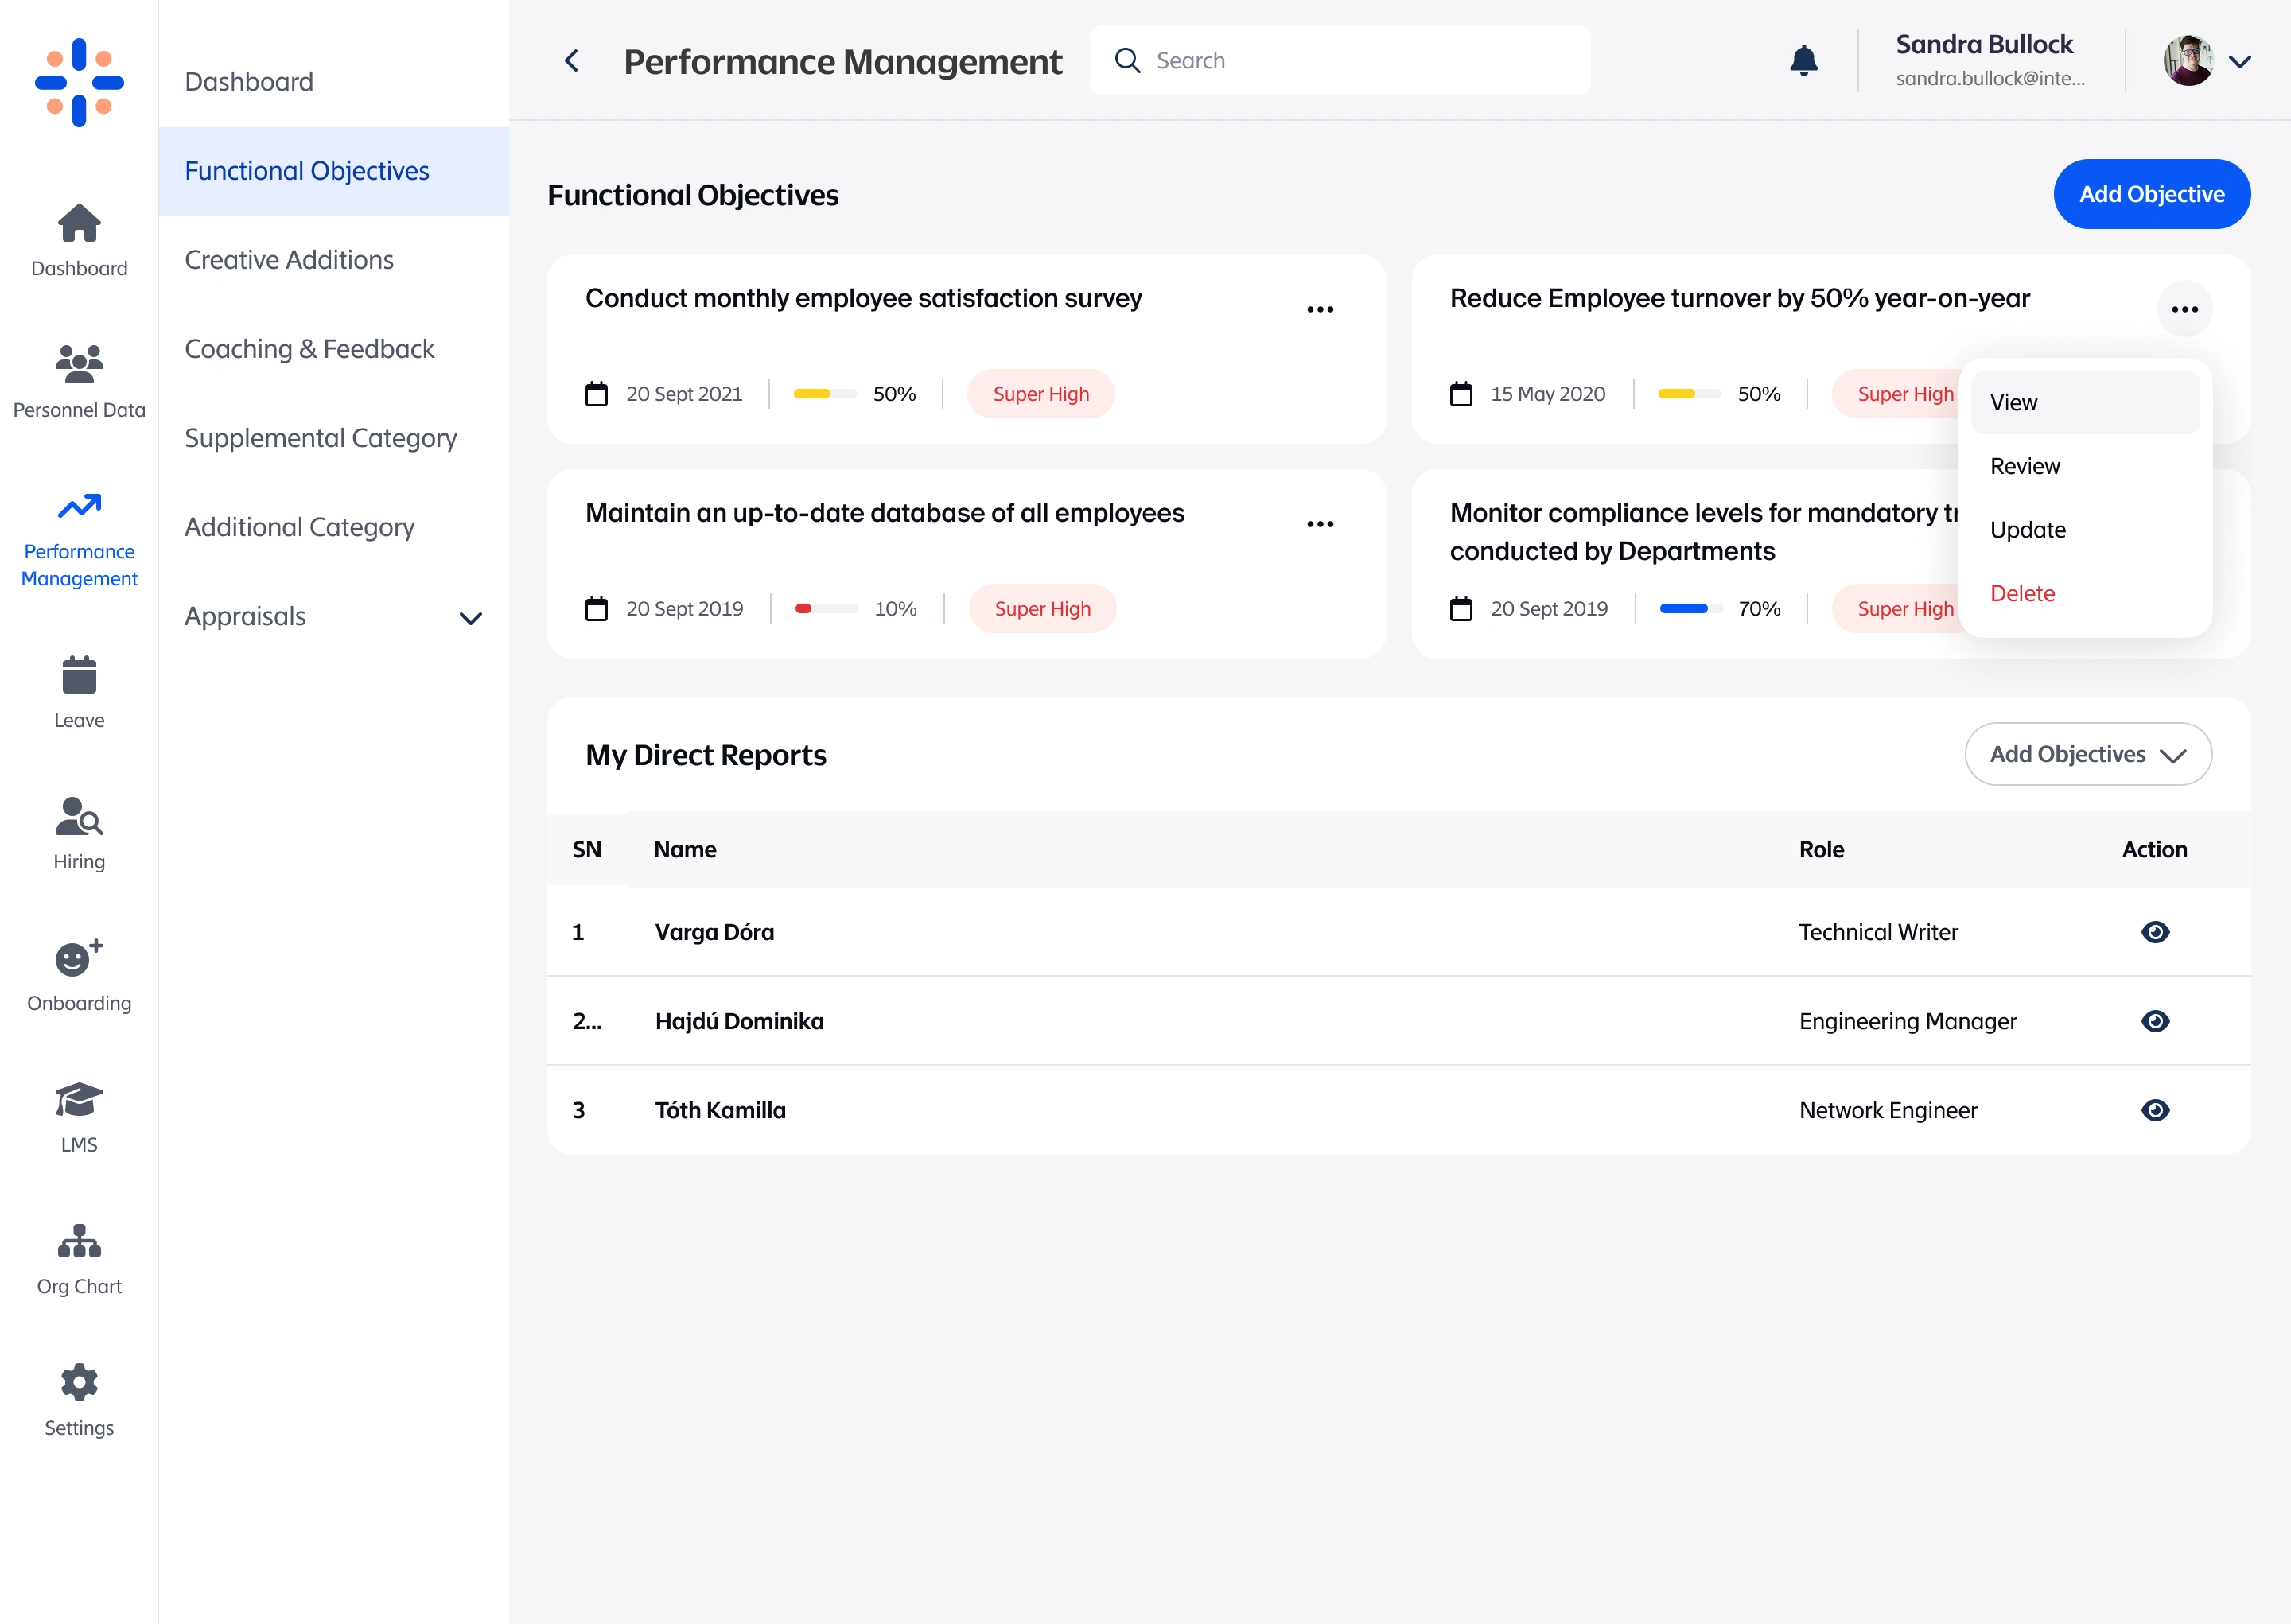The image size is (2291, 1624).
Task: Choose Delete in the objective menu
Action: [2022, 593]
